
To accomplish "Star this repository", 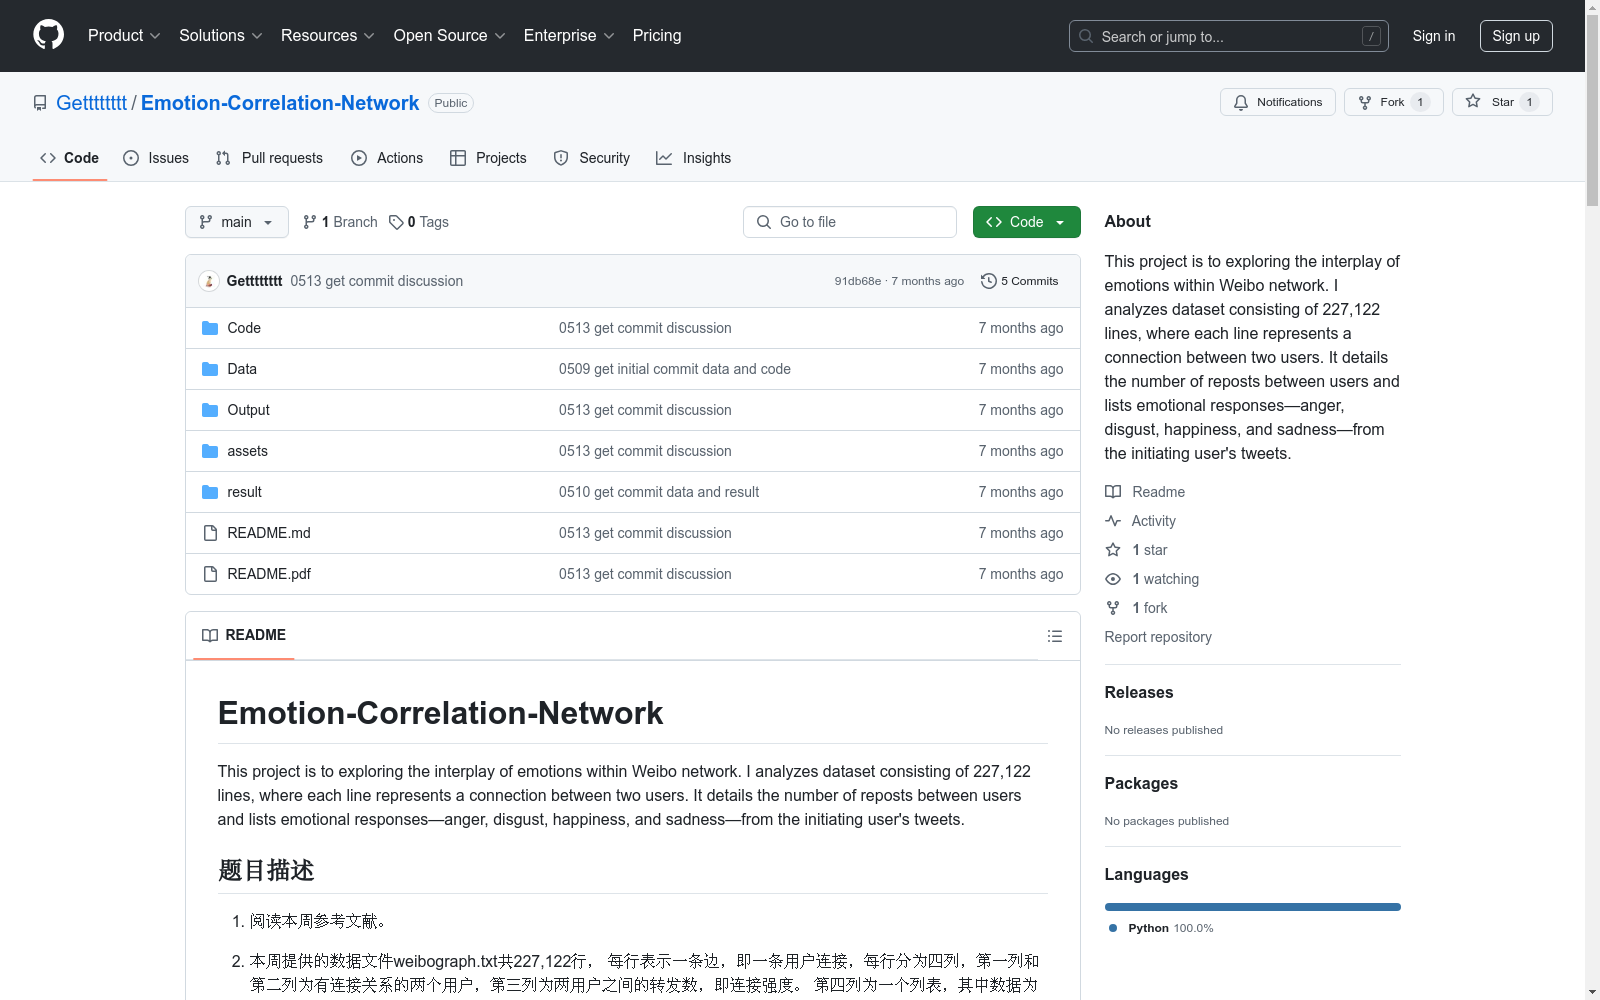I will (1502, 102).
